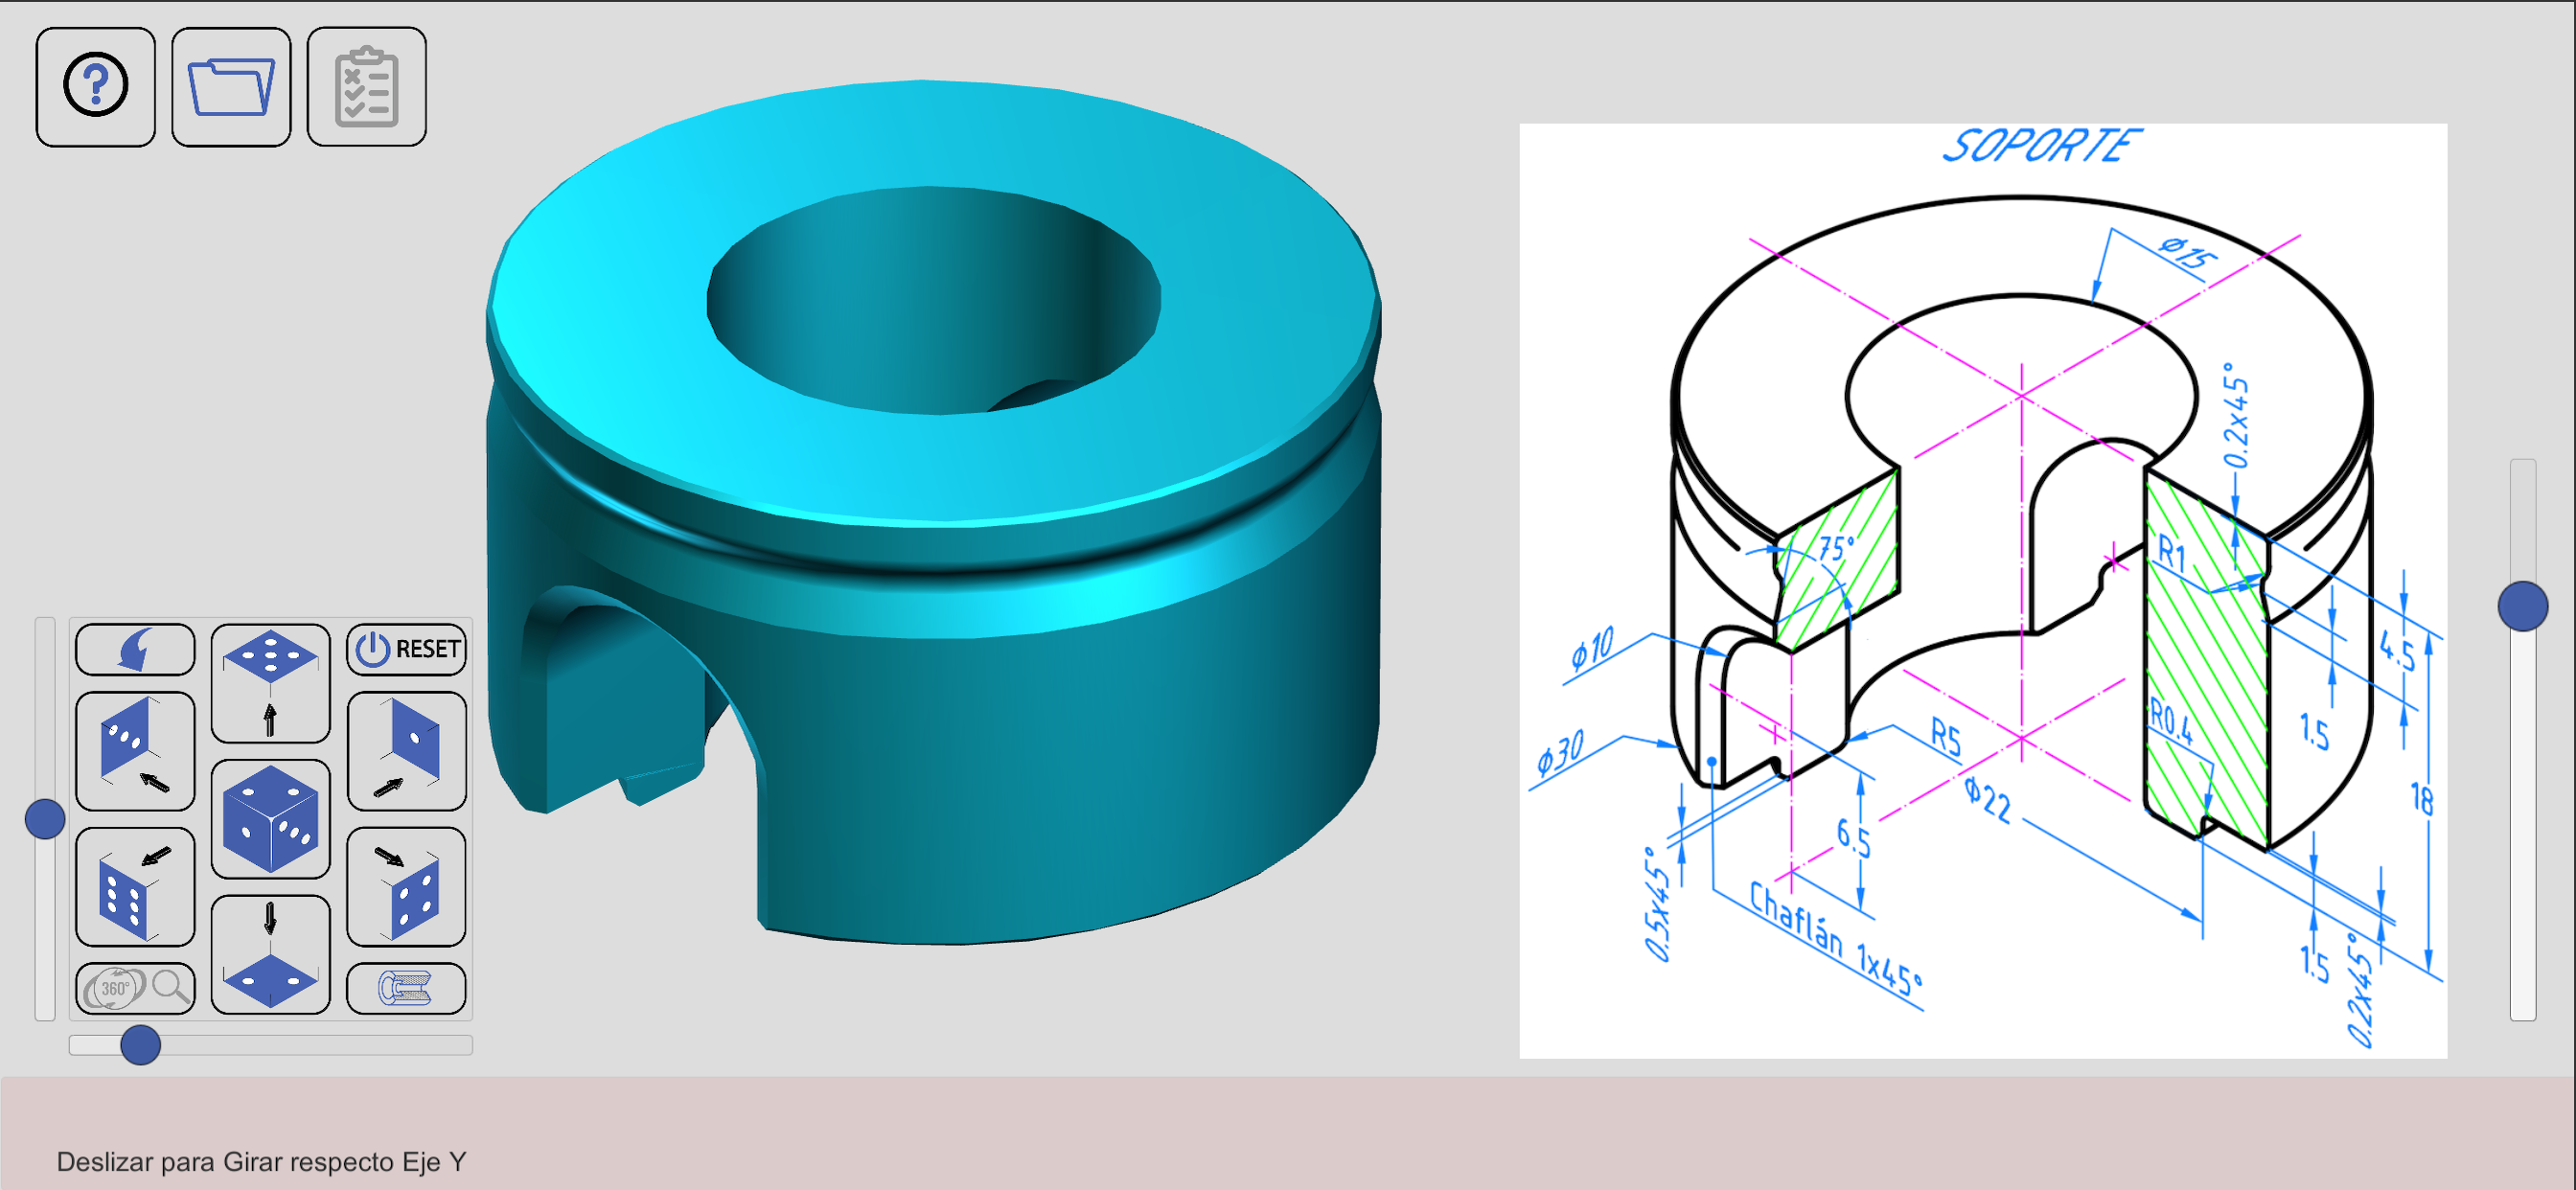Screen dimensions: 2576x1190
Task: Click the horizontal Y-axis rotation slider handle
Action: click(141, 1045)
